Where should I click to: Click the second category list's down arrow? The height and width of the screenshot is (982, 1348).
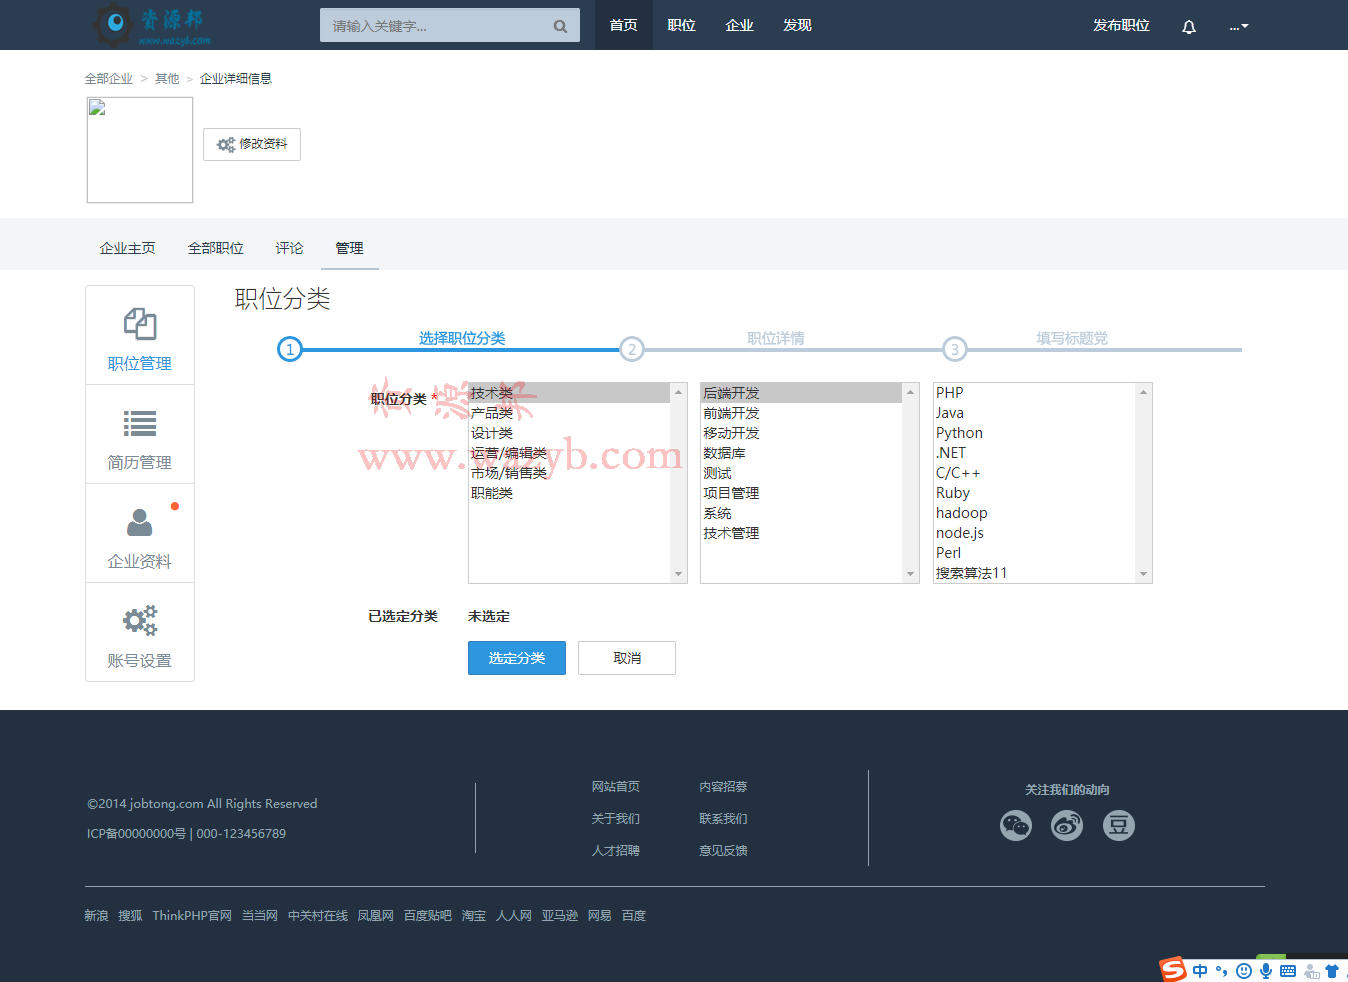tap(911, 574)
